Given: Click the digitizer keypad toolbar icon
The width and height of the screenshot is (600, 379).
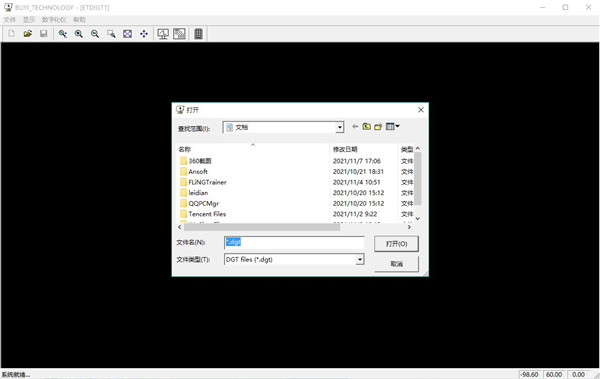Looking at the screenshot, I should [198, 34].
